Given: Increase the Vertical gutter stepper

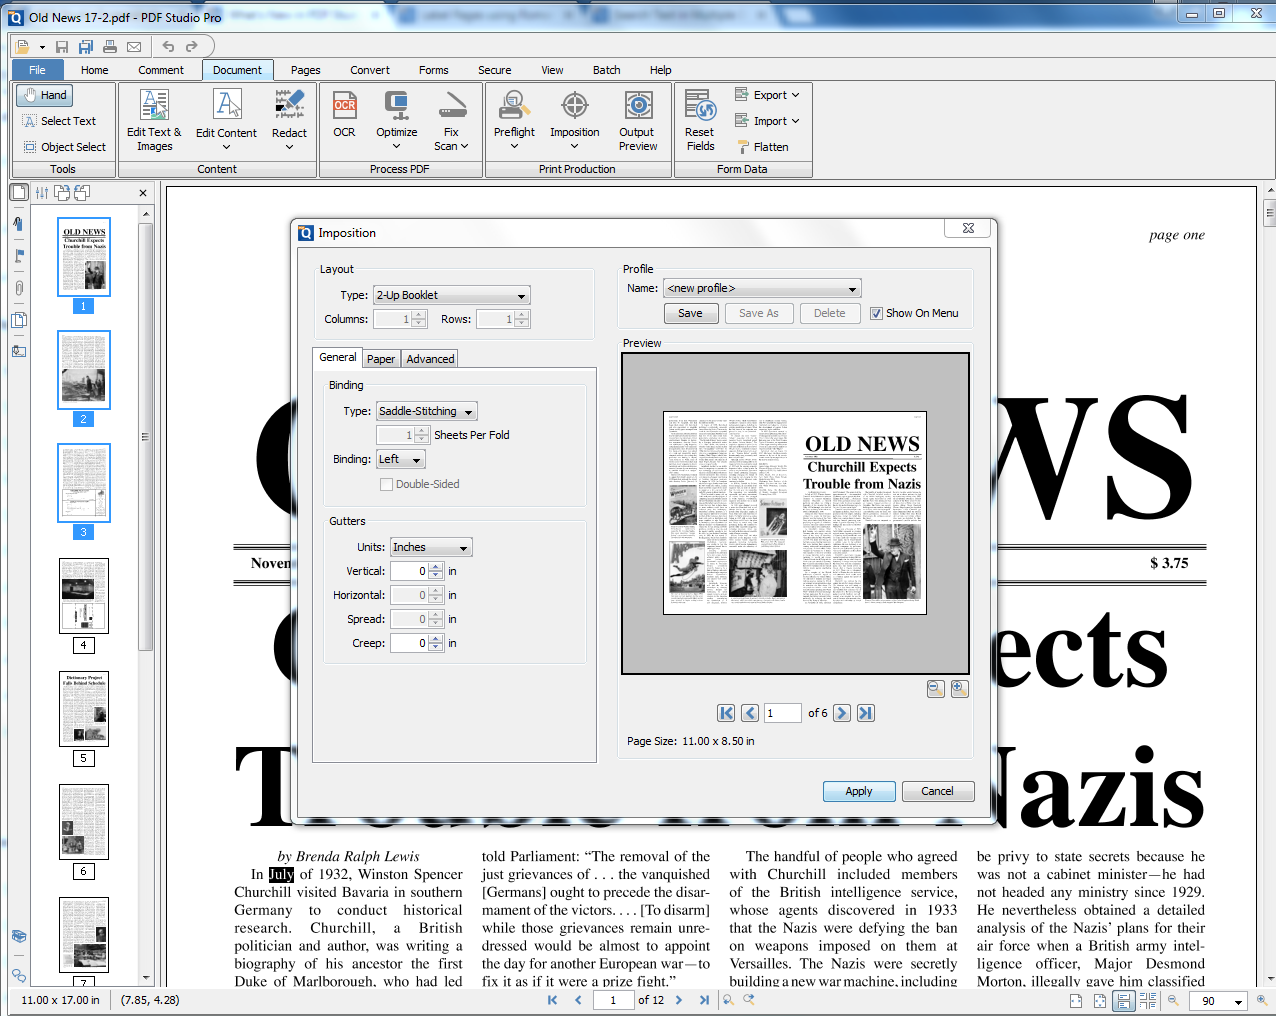Looking at the screenshot, I should [x=435, y=567].
